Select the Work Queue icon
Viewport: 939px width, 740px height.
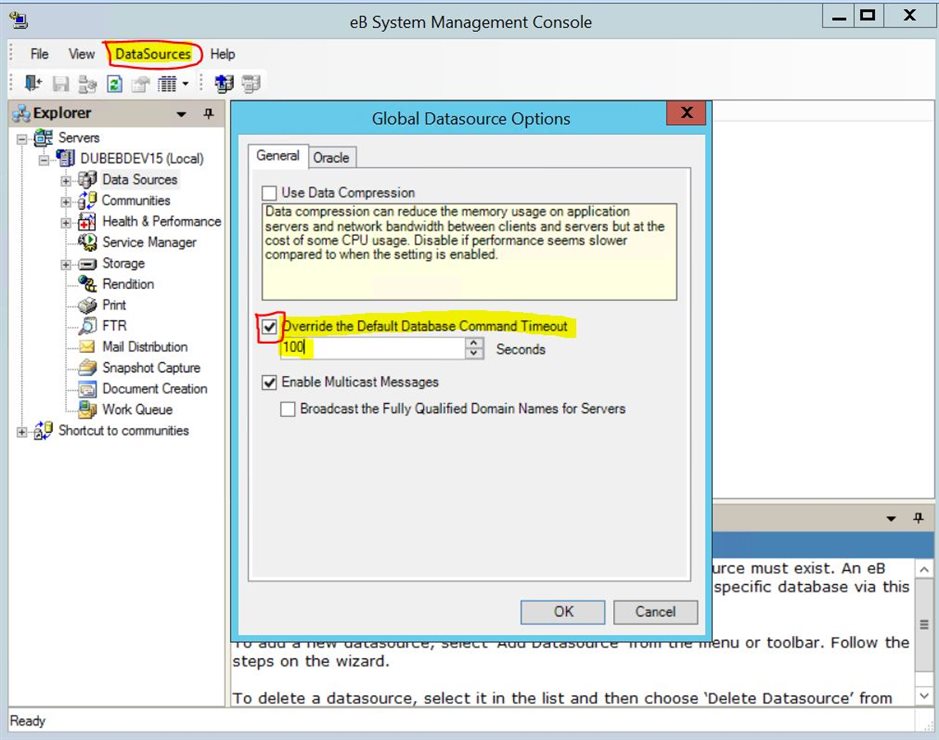point(87,409)
